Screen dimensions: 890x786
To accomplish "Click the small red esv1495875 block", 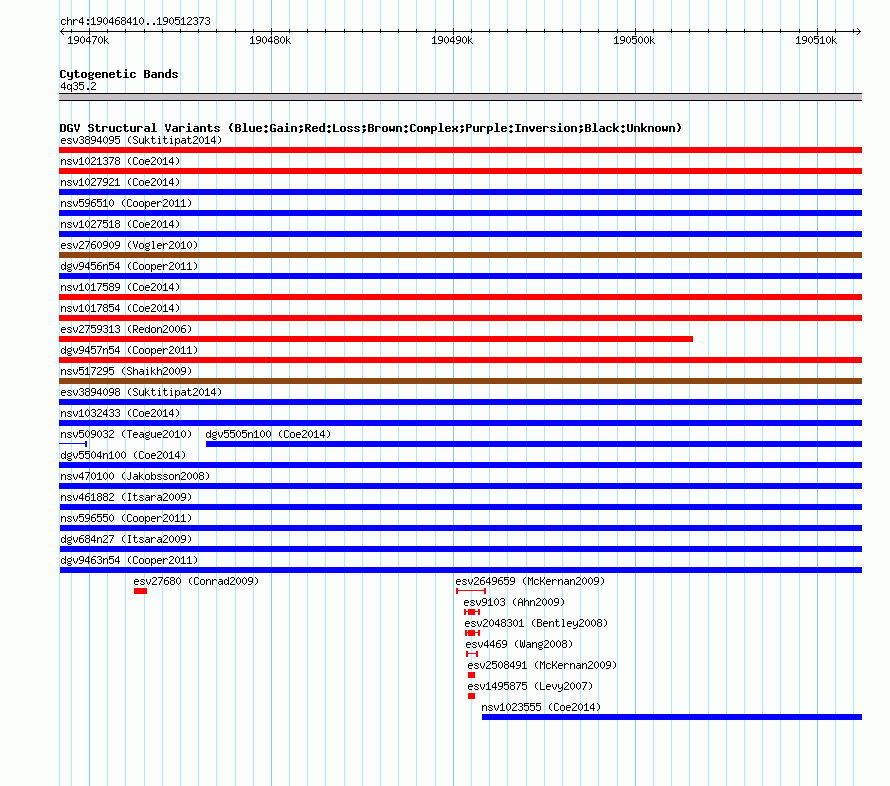I will click(471, 696).
